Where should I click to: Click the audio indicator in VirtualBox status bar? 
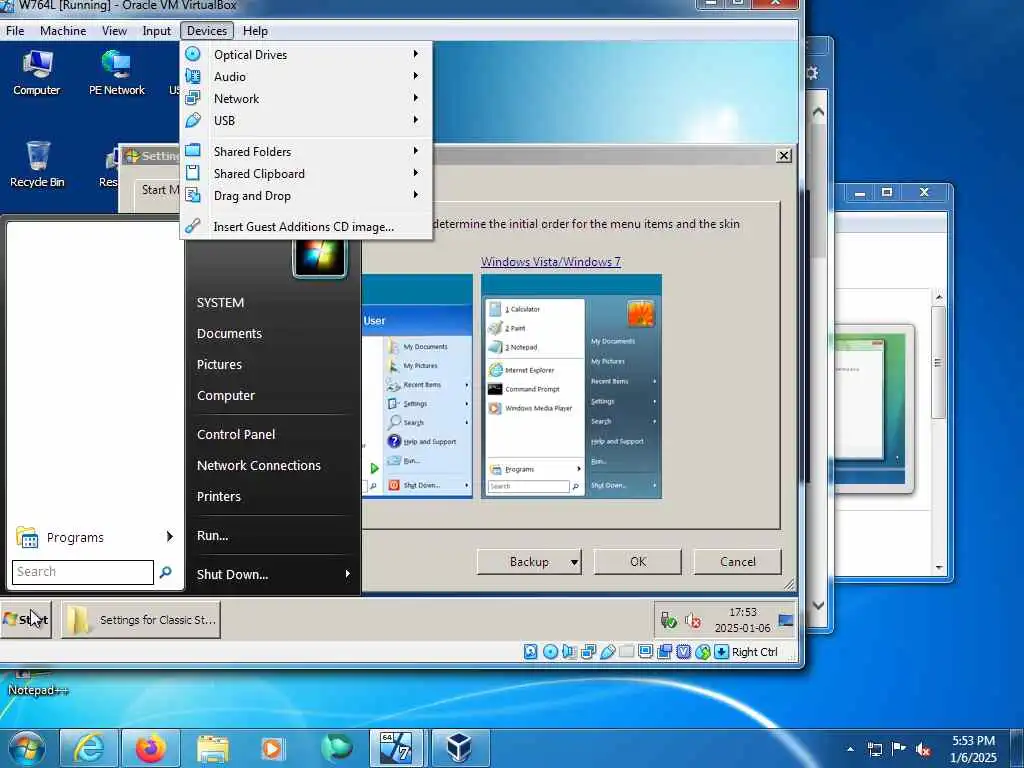pos(569,652)
